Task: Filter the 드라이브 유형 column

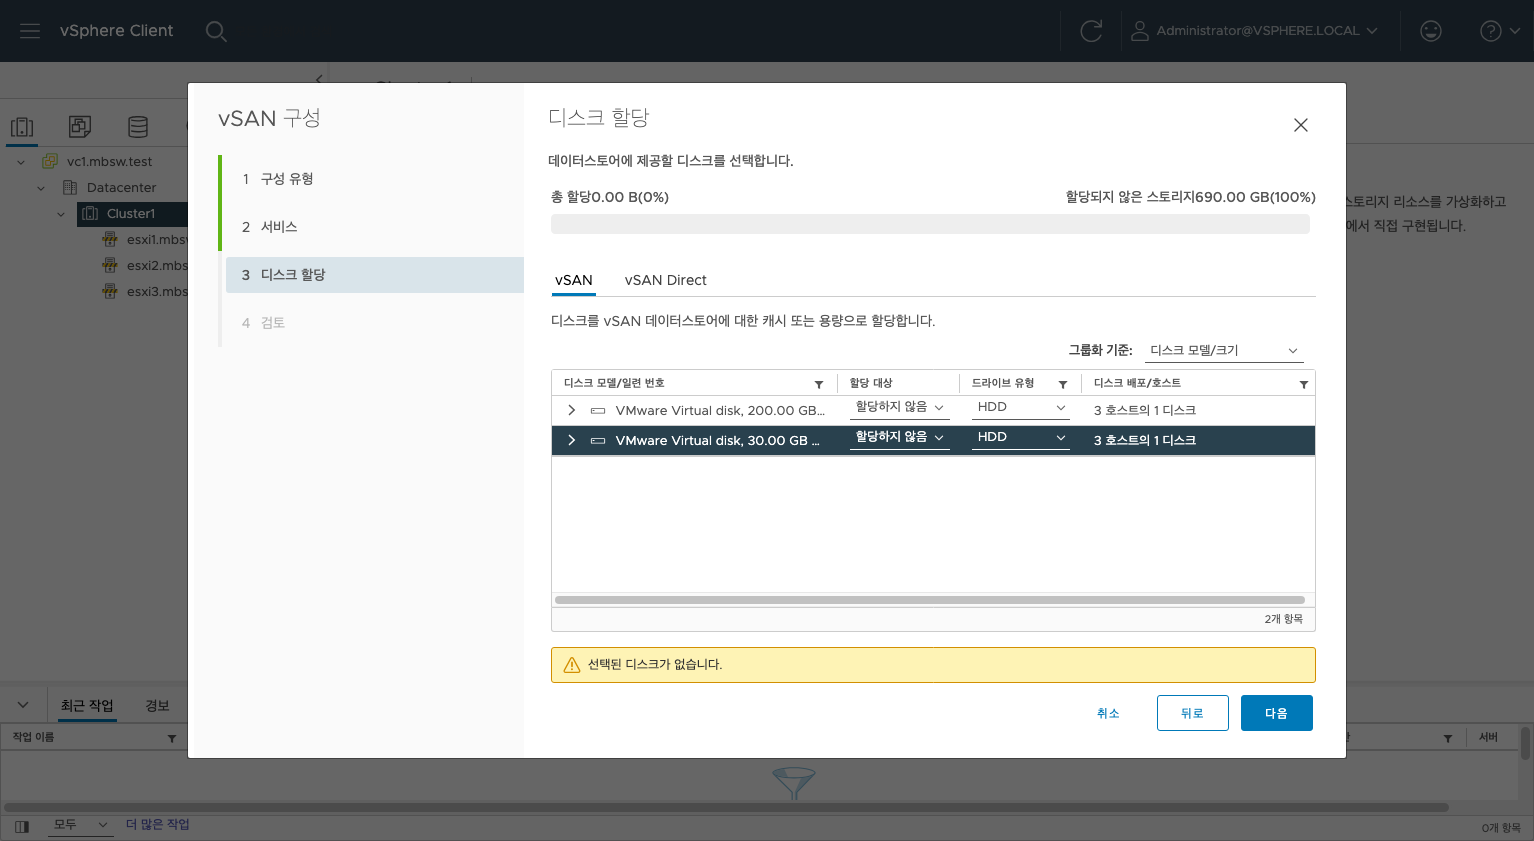Action: click(x=1063, y=384)
